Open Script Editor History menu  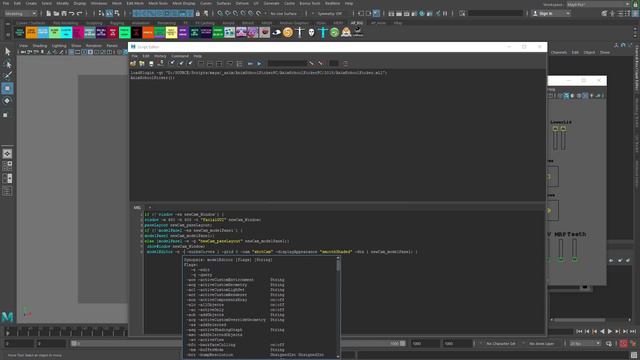click(x=160, y=56)
